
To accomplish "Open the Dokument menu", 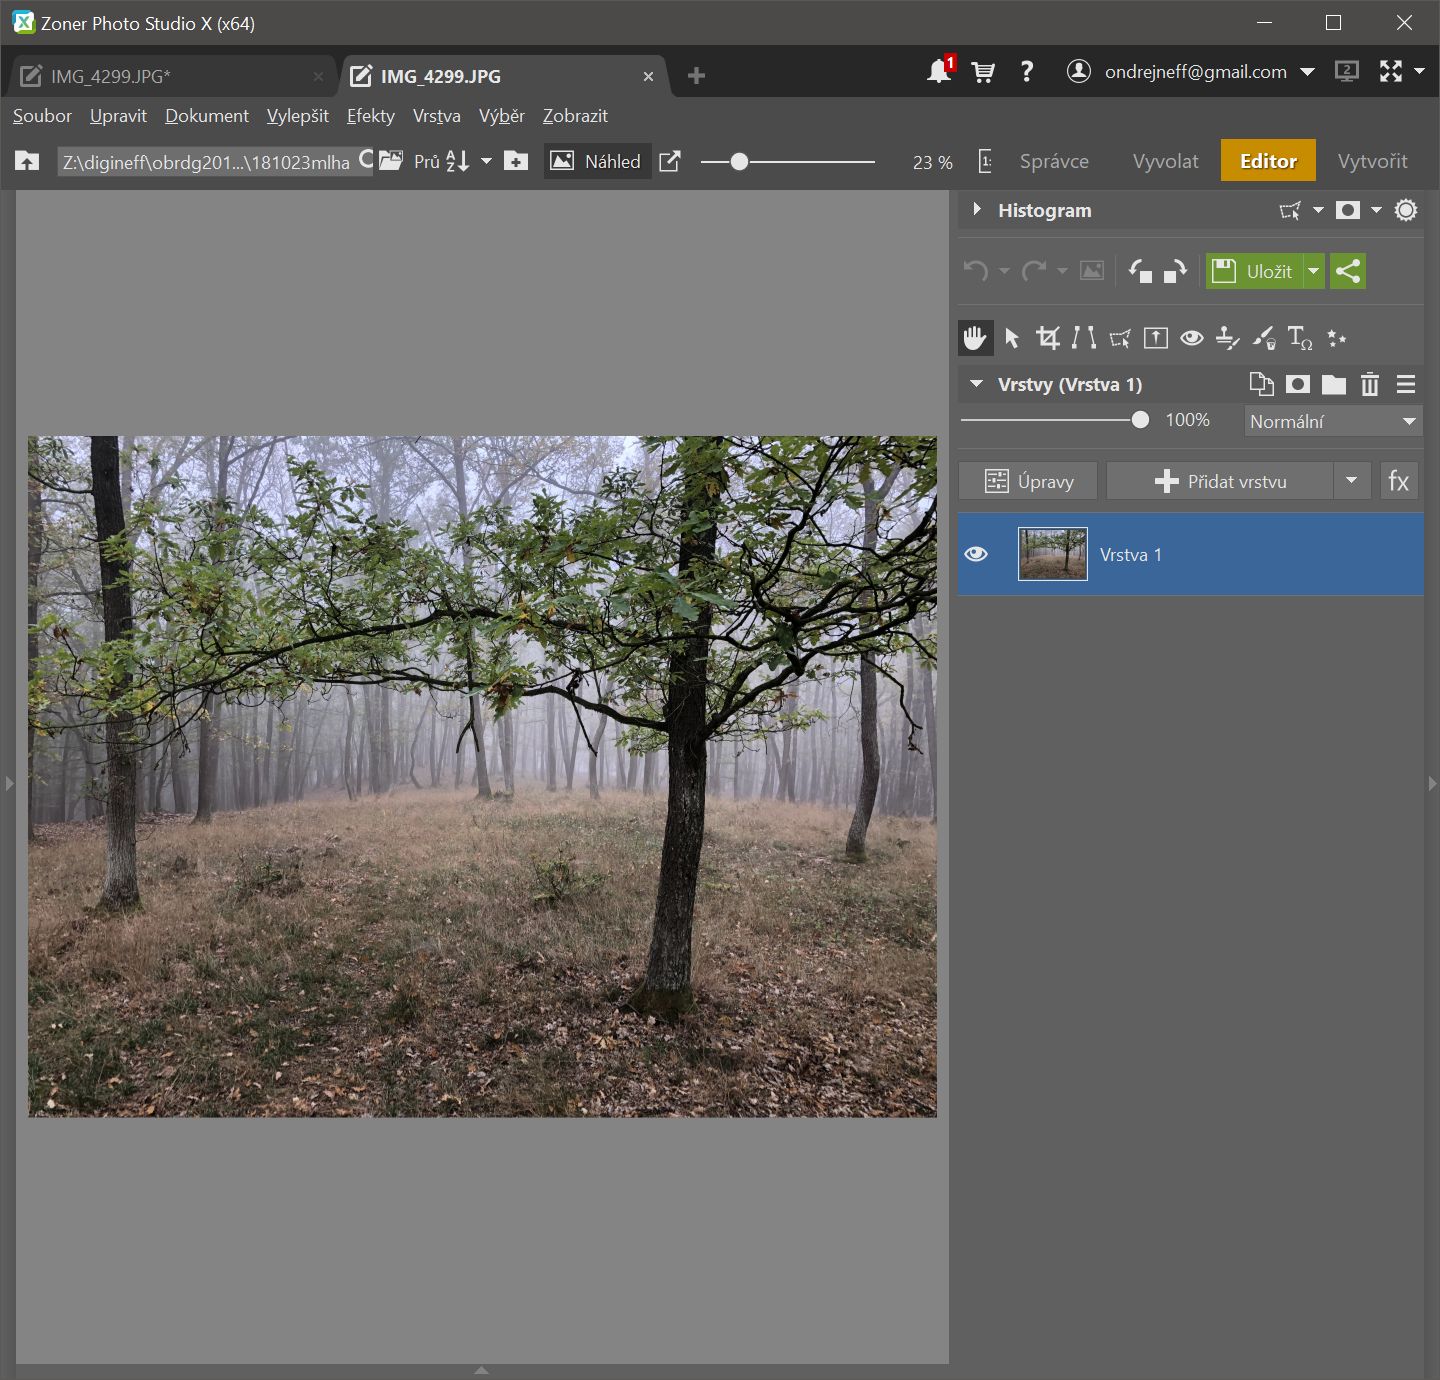I will pyautogui.click(x=207, y=116).
